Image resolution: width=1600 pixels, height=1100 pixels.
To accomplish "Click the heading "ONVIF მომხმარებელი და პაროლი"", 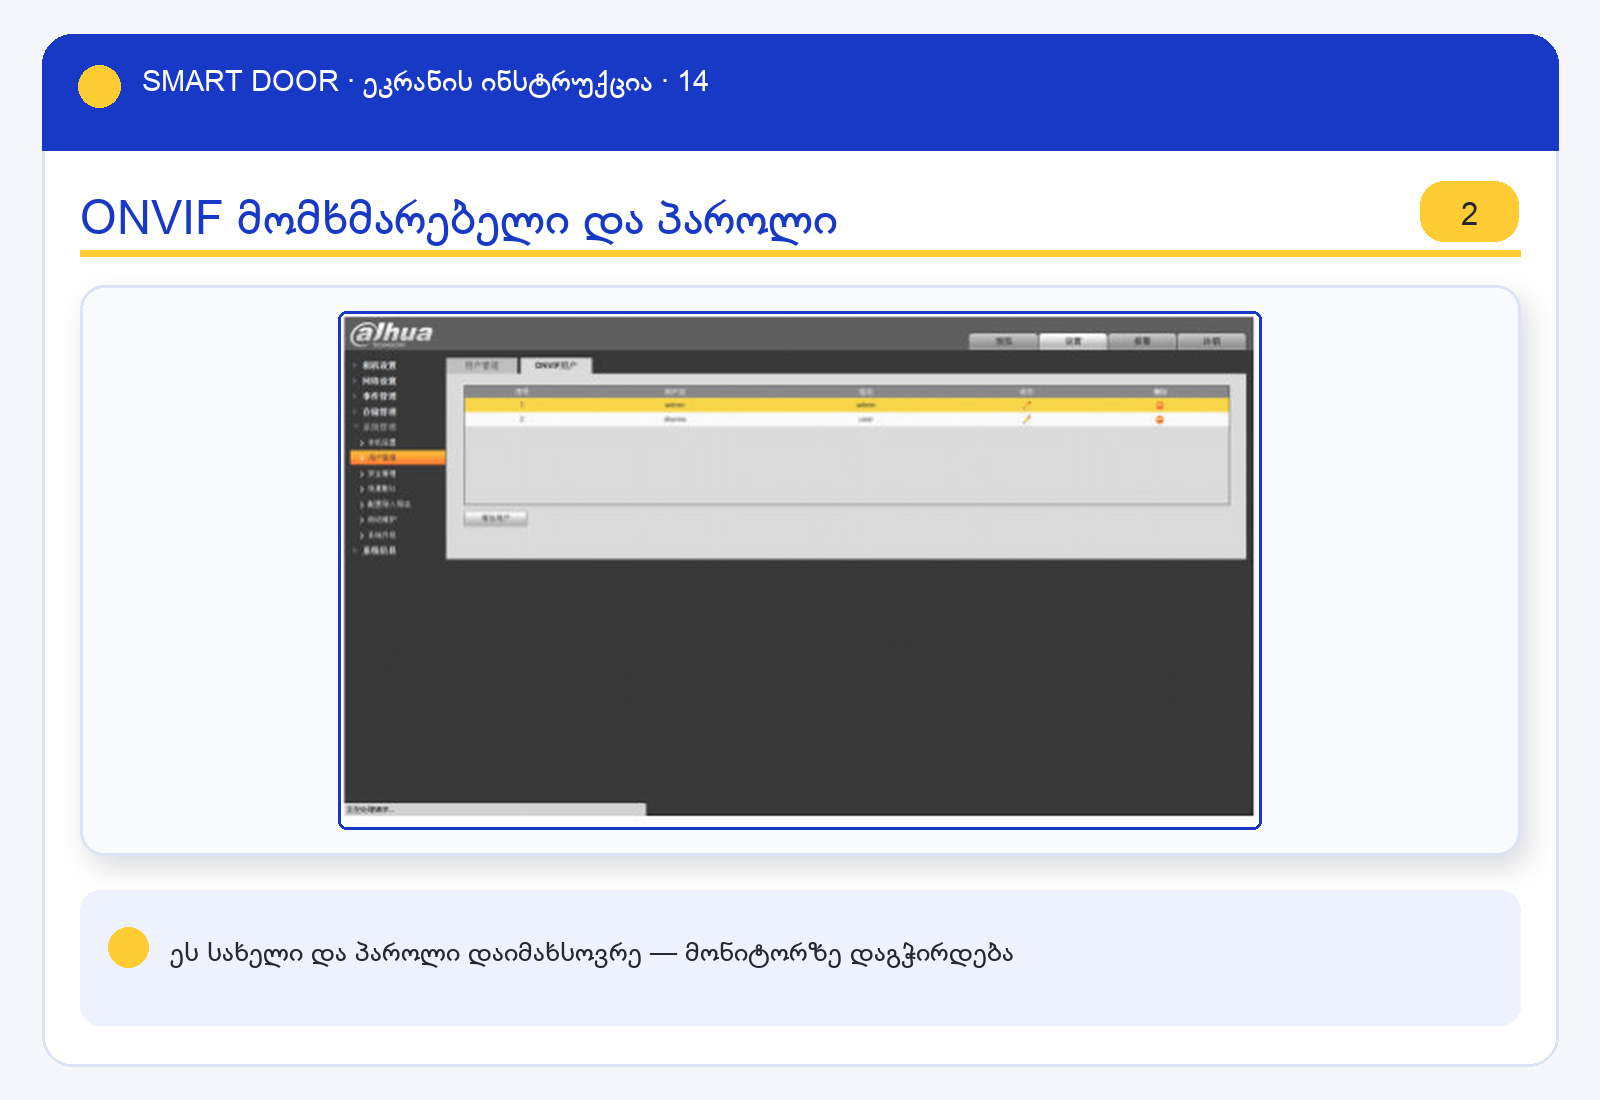I will pyautogui.click(x=458, y=218).
